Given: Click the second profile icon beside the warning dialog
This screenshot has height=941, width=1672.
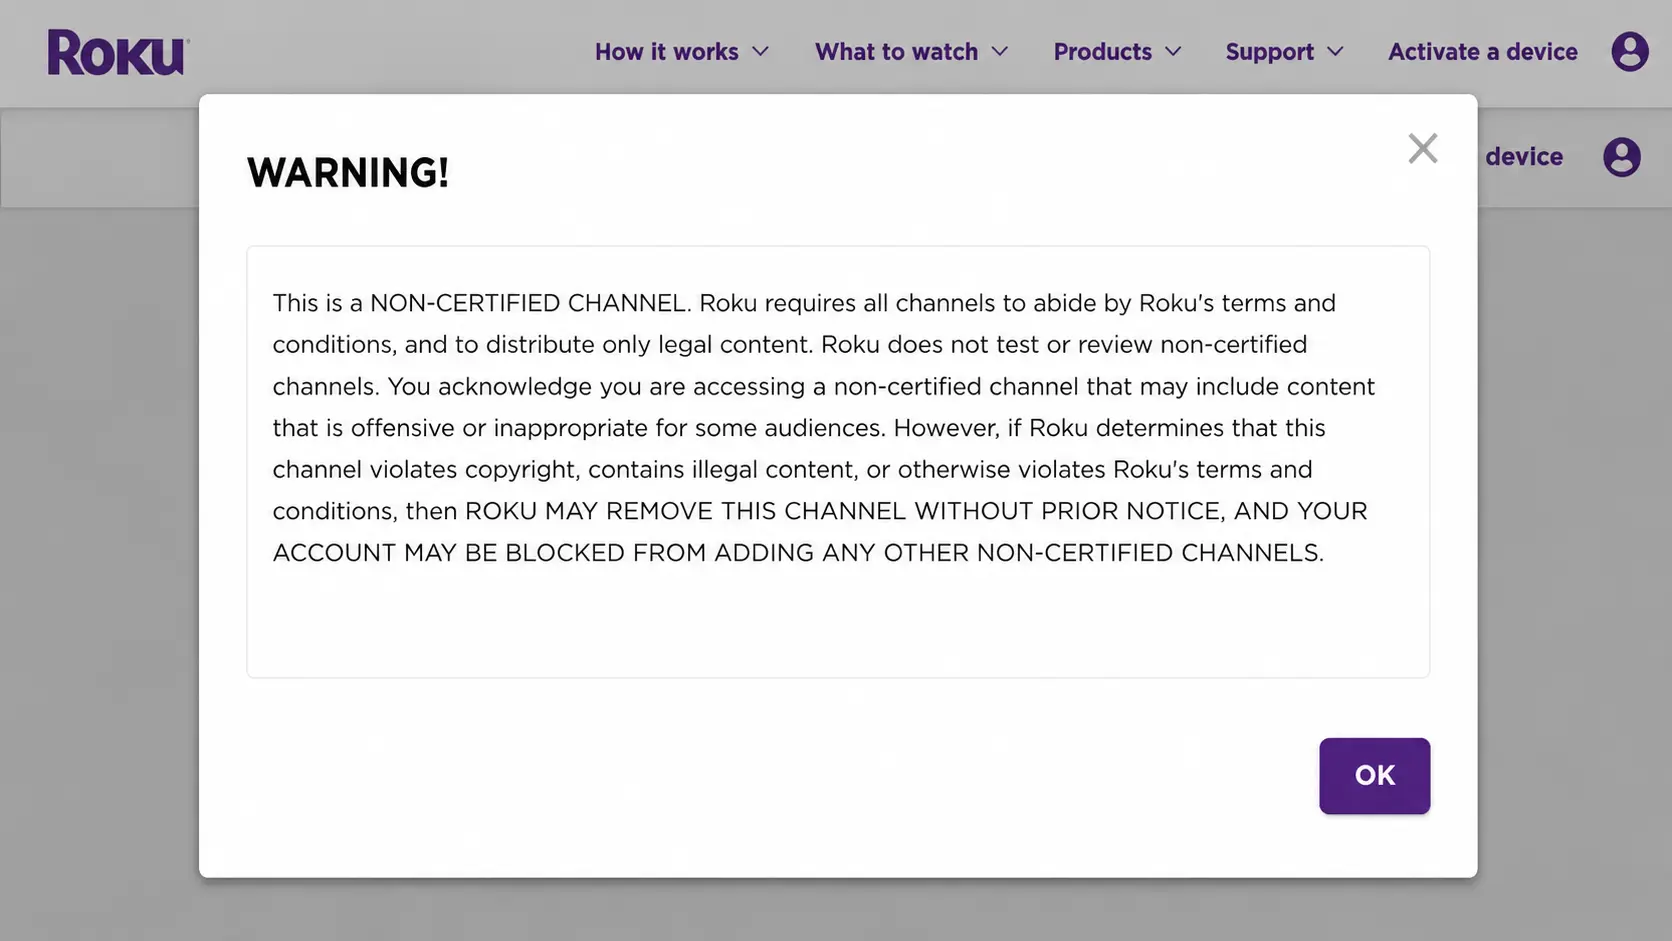Looking at the screenshot, I should pos(1621,157).
